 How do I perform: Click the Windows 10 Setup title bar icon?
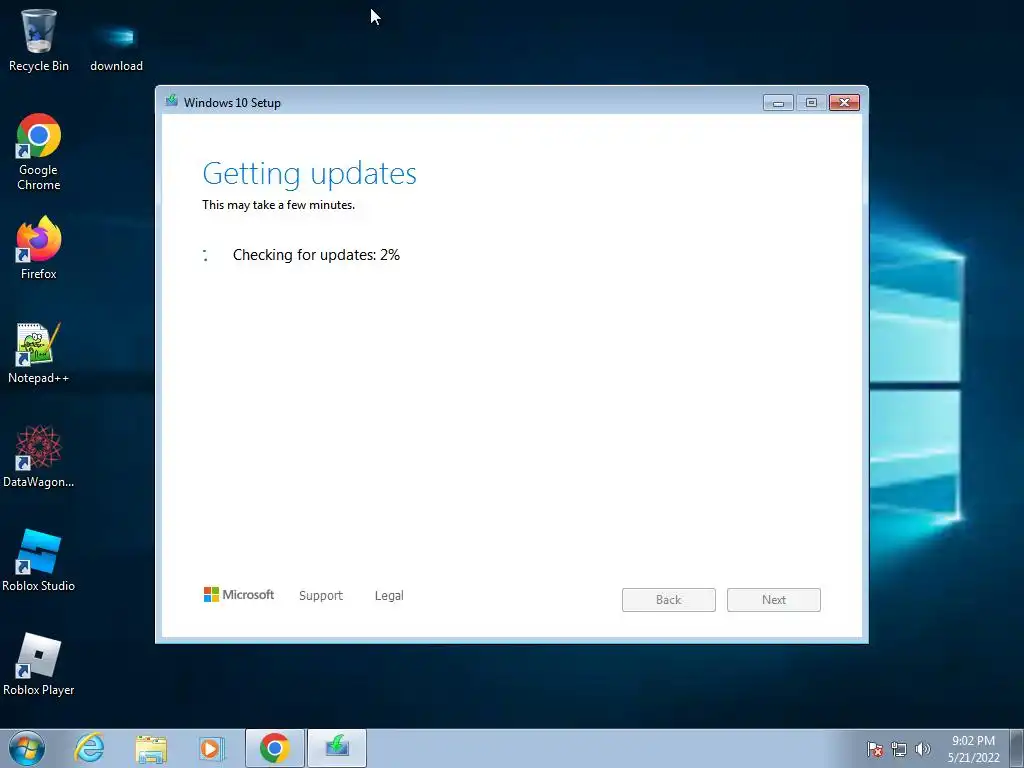click(172, 101)
